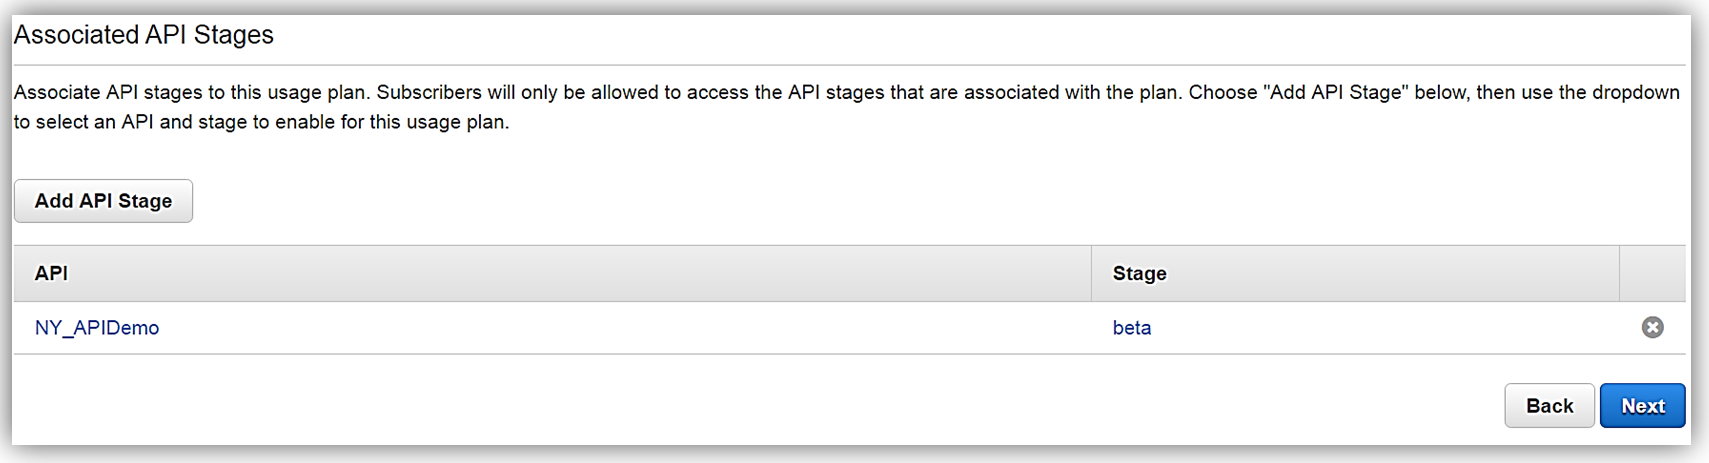This screenshot has width=1709, height=463.
Task: Open the beta stage link
Action: pyautogui.click(x=1132, y=328)
